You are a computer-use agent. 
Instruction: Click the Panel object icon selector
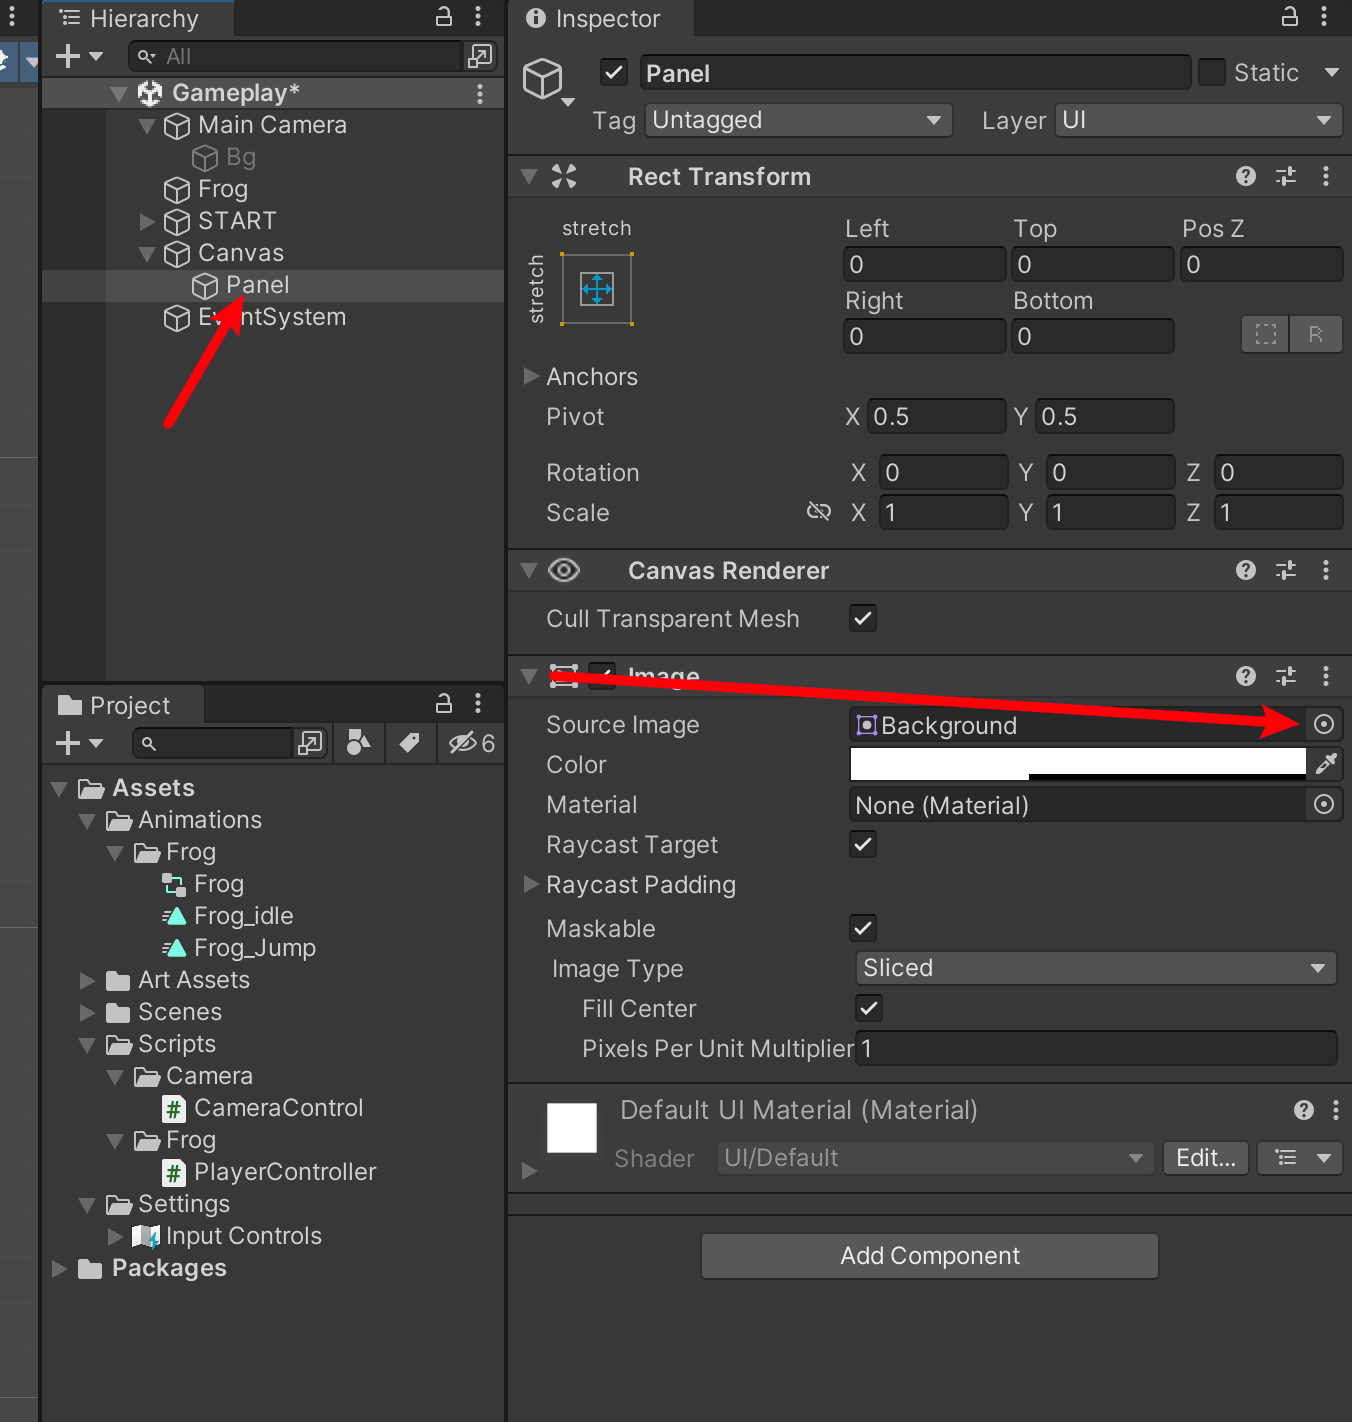click(548, 81)
